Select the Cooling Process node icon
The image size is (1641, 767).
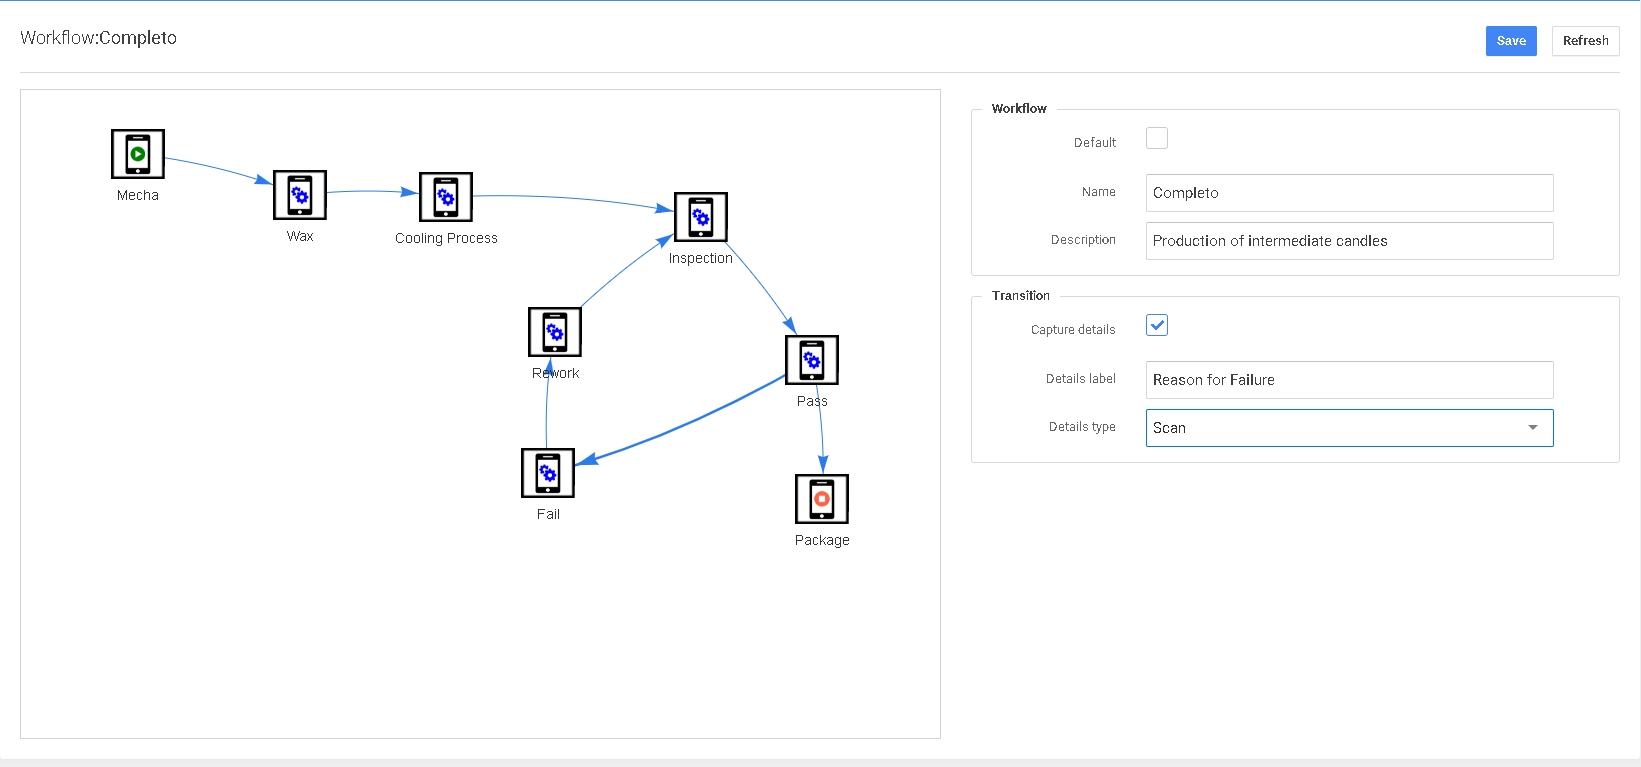(x=446, y=197)
